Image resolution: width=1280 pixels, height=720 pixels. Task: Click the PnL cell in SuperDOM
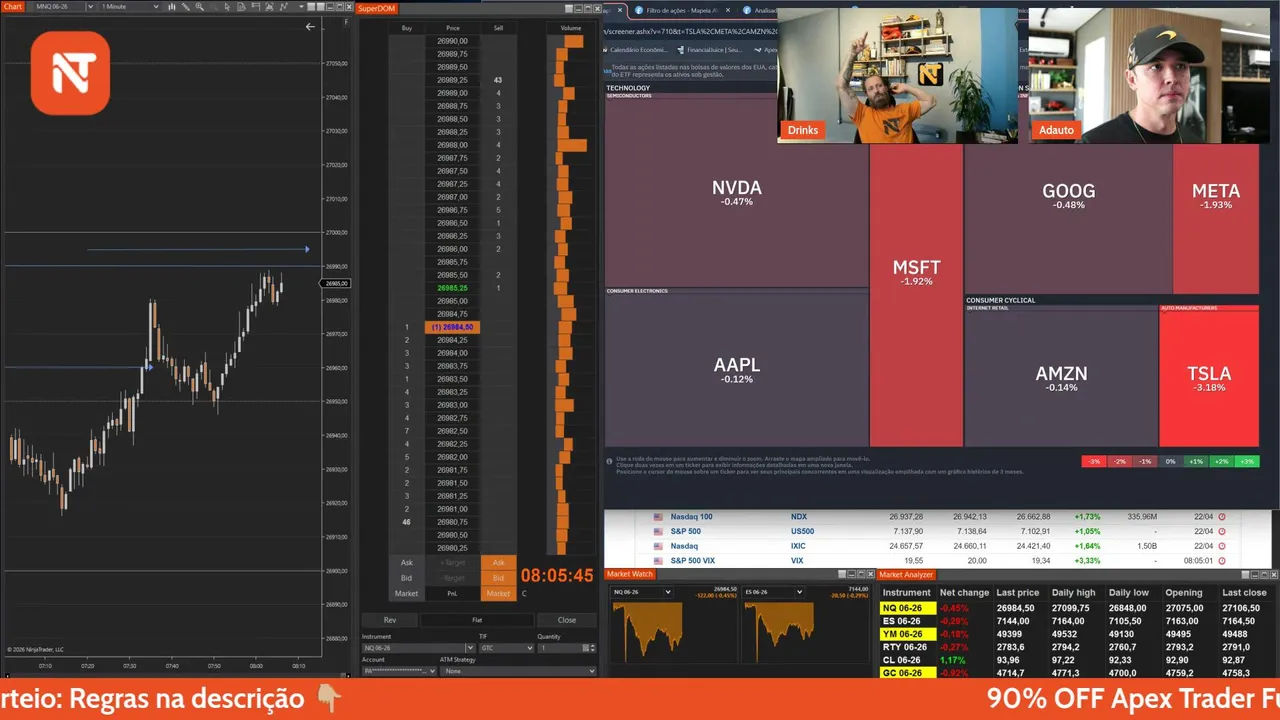[452, 594]
